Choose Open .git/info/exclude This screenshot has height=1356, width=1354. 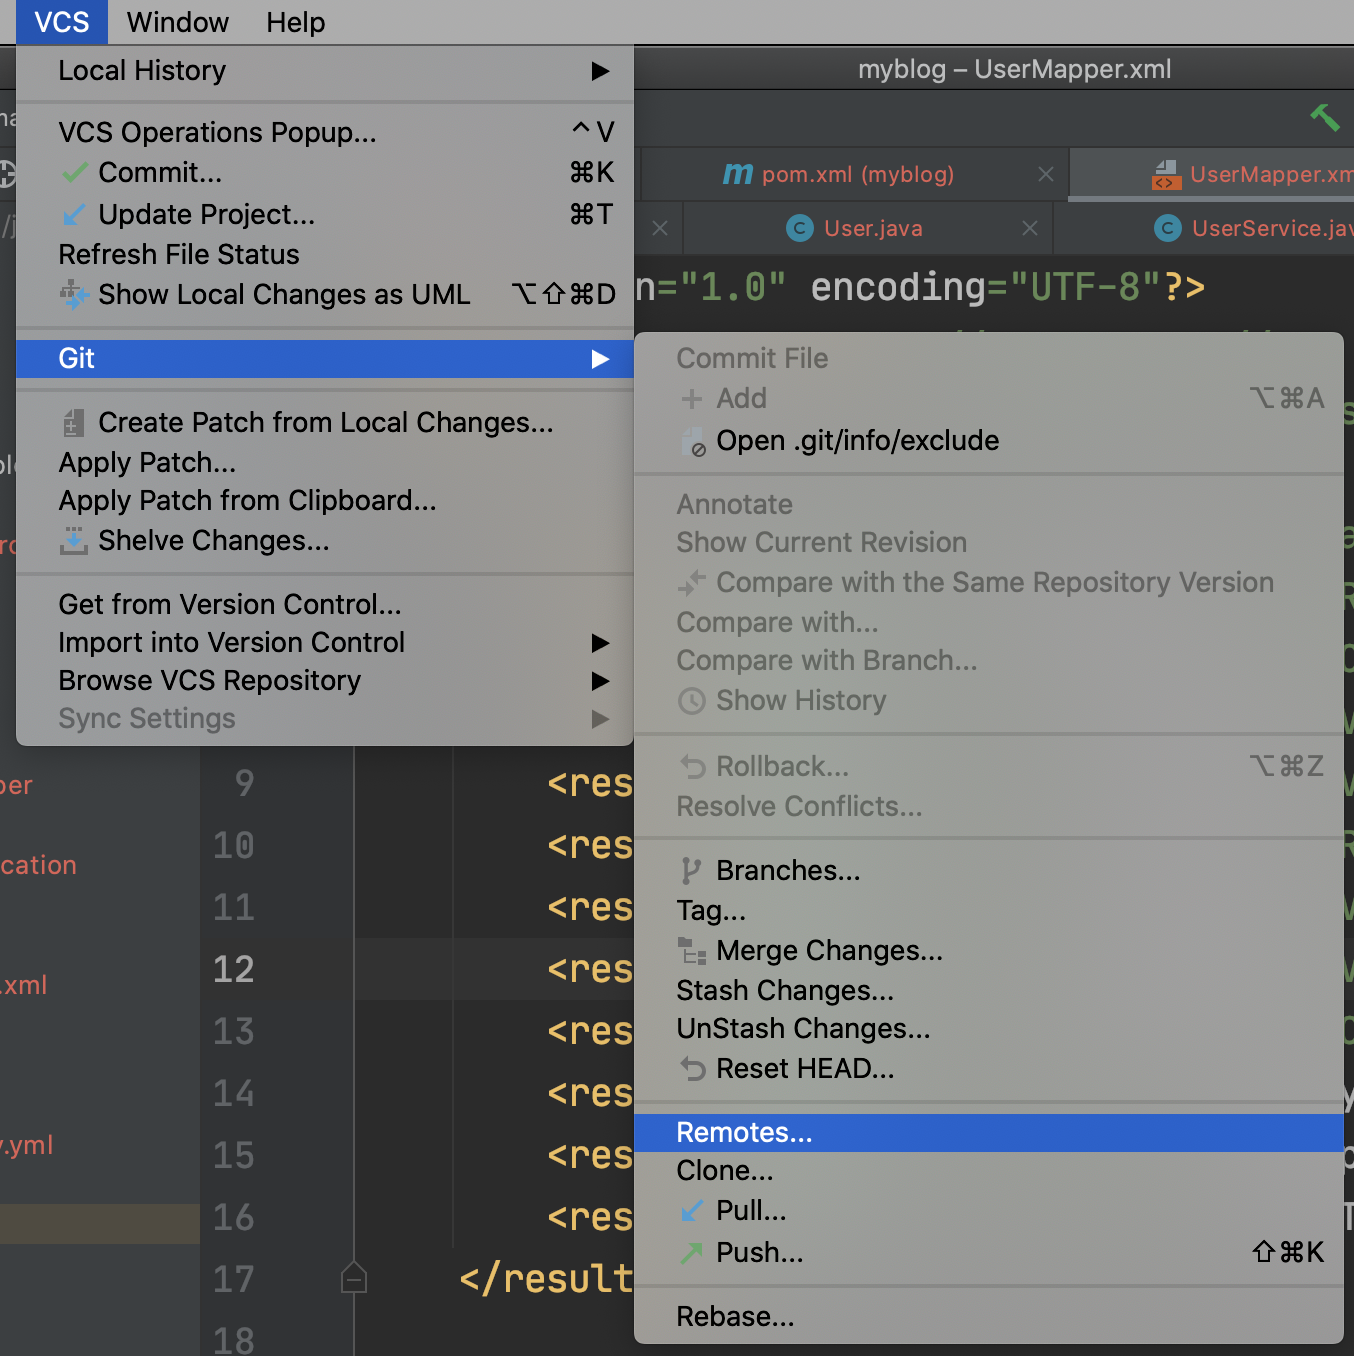(x=989, y=441)
